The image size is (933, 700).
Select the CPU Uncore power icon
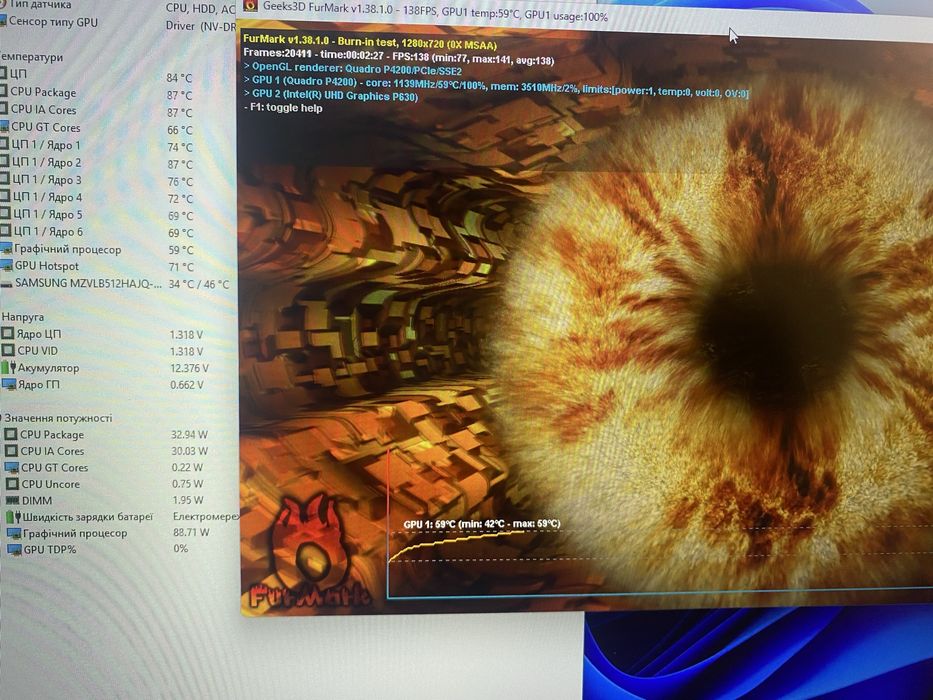12,484
